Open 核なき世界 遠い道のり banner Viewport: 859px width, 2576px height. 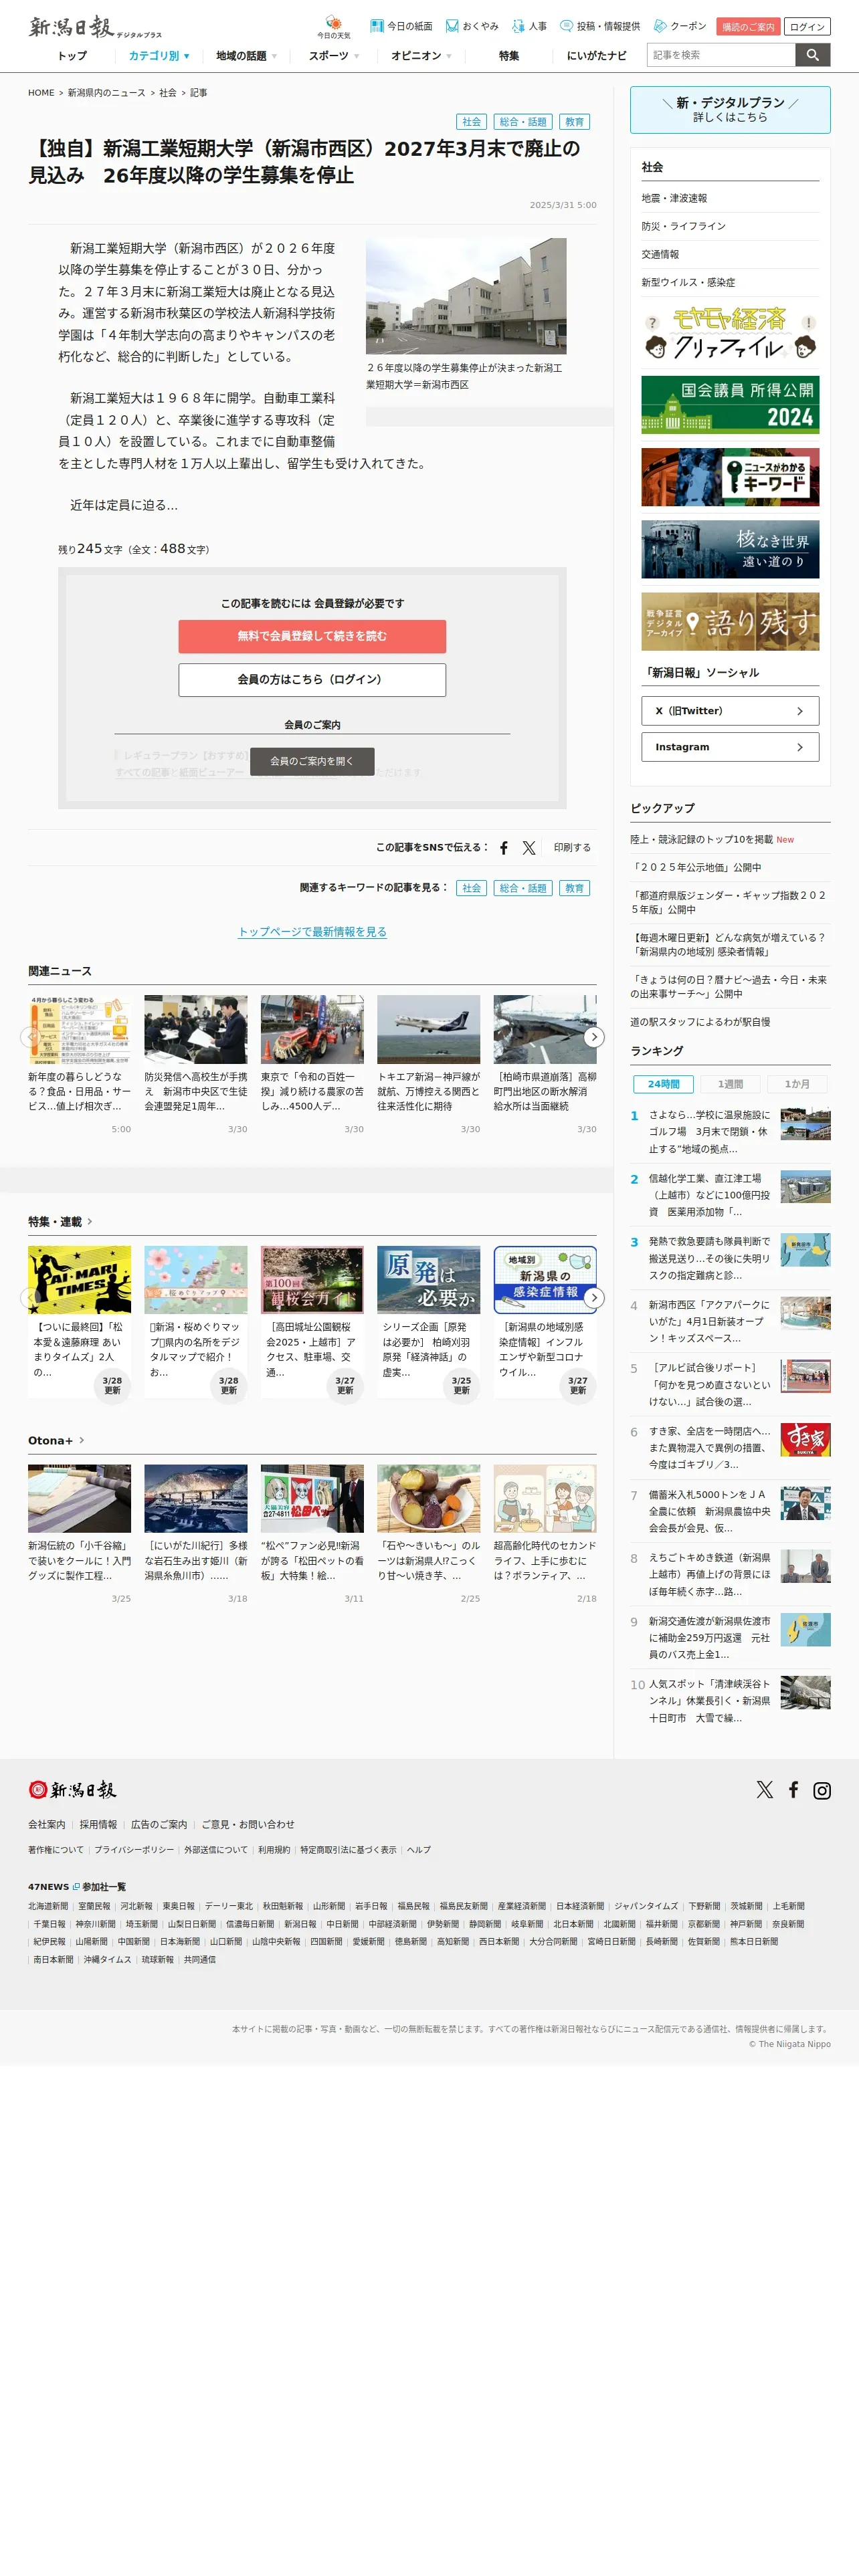730,549
